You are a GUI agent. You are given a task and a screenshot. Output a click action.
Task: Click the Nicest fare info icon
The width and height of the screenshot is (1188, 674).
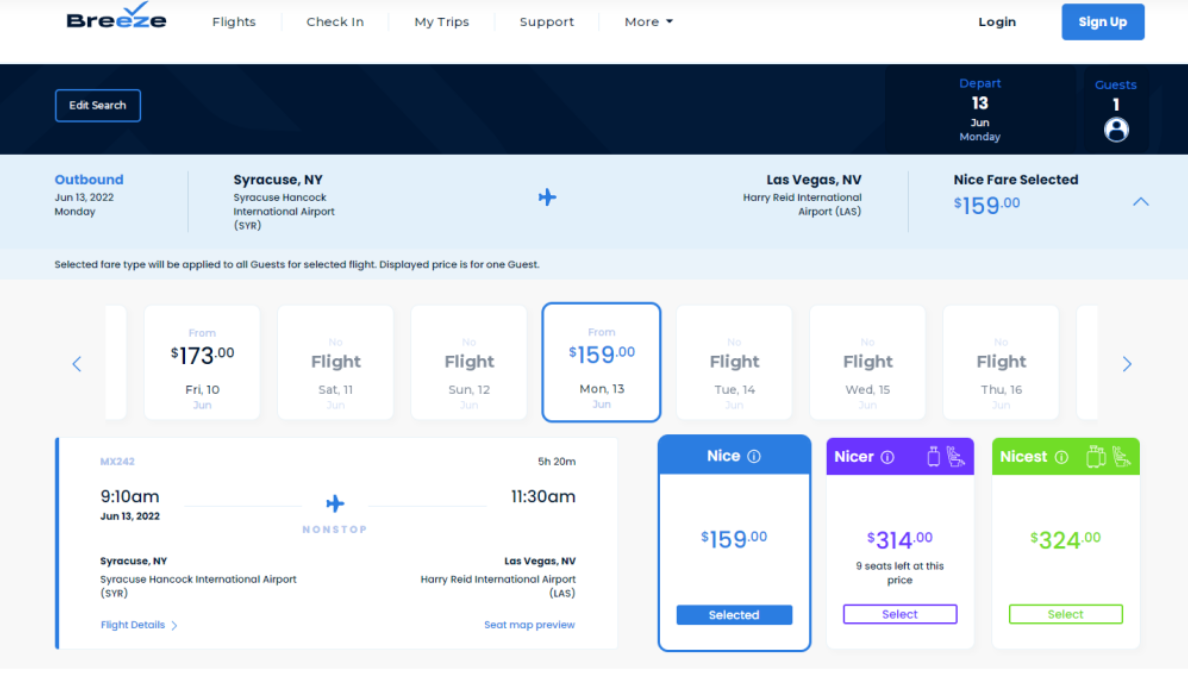(1061, 457)
